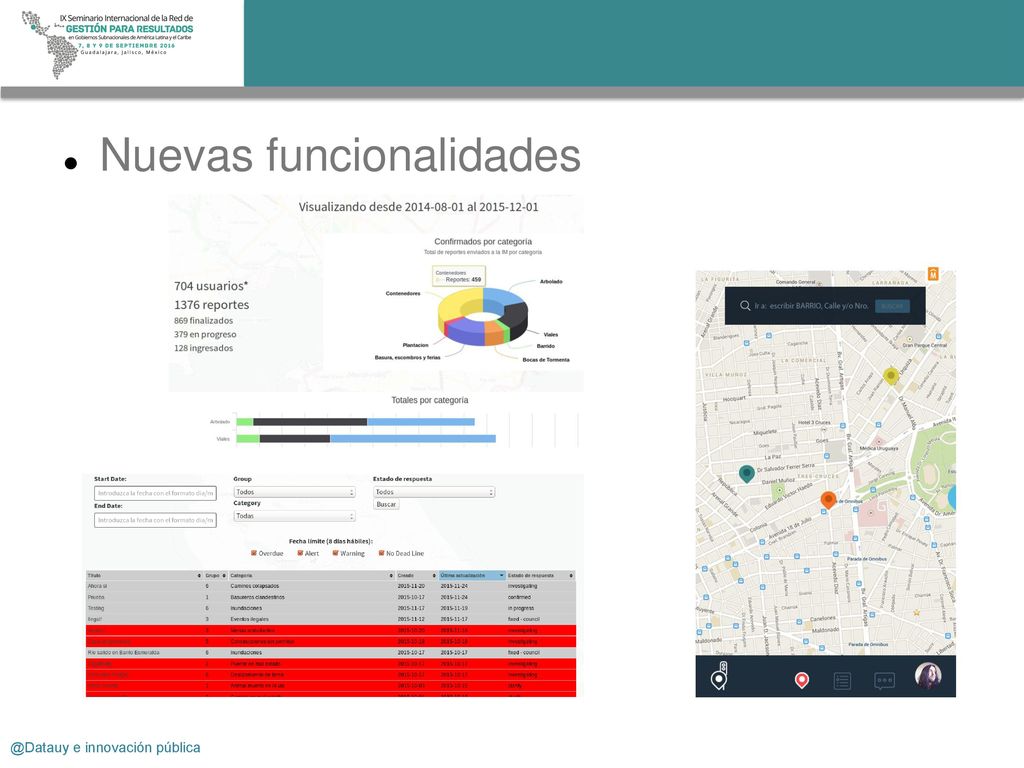1024x768 pixels.
Task: Click the '379 en progreso' count
Action: tap(205, 334)
